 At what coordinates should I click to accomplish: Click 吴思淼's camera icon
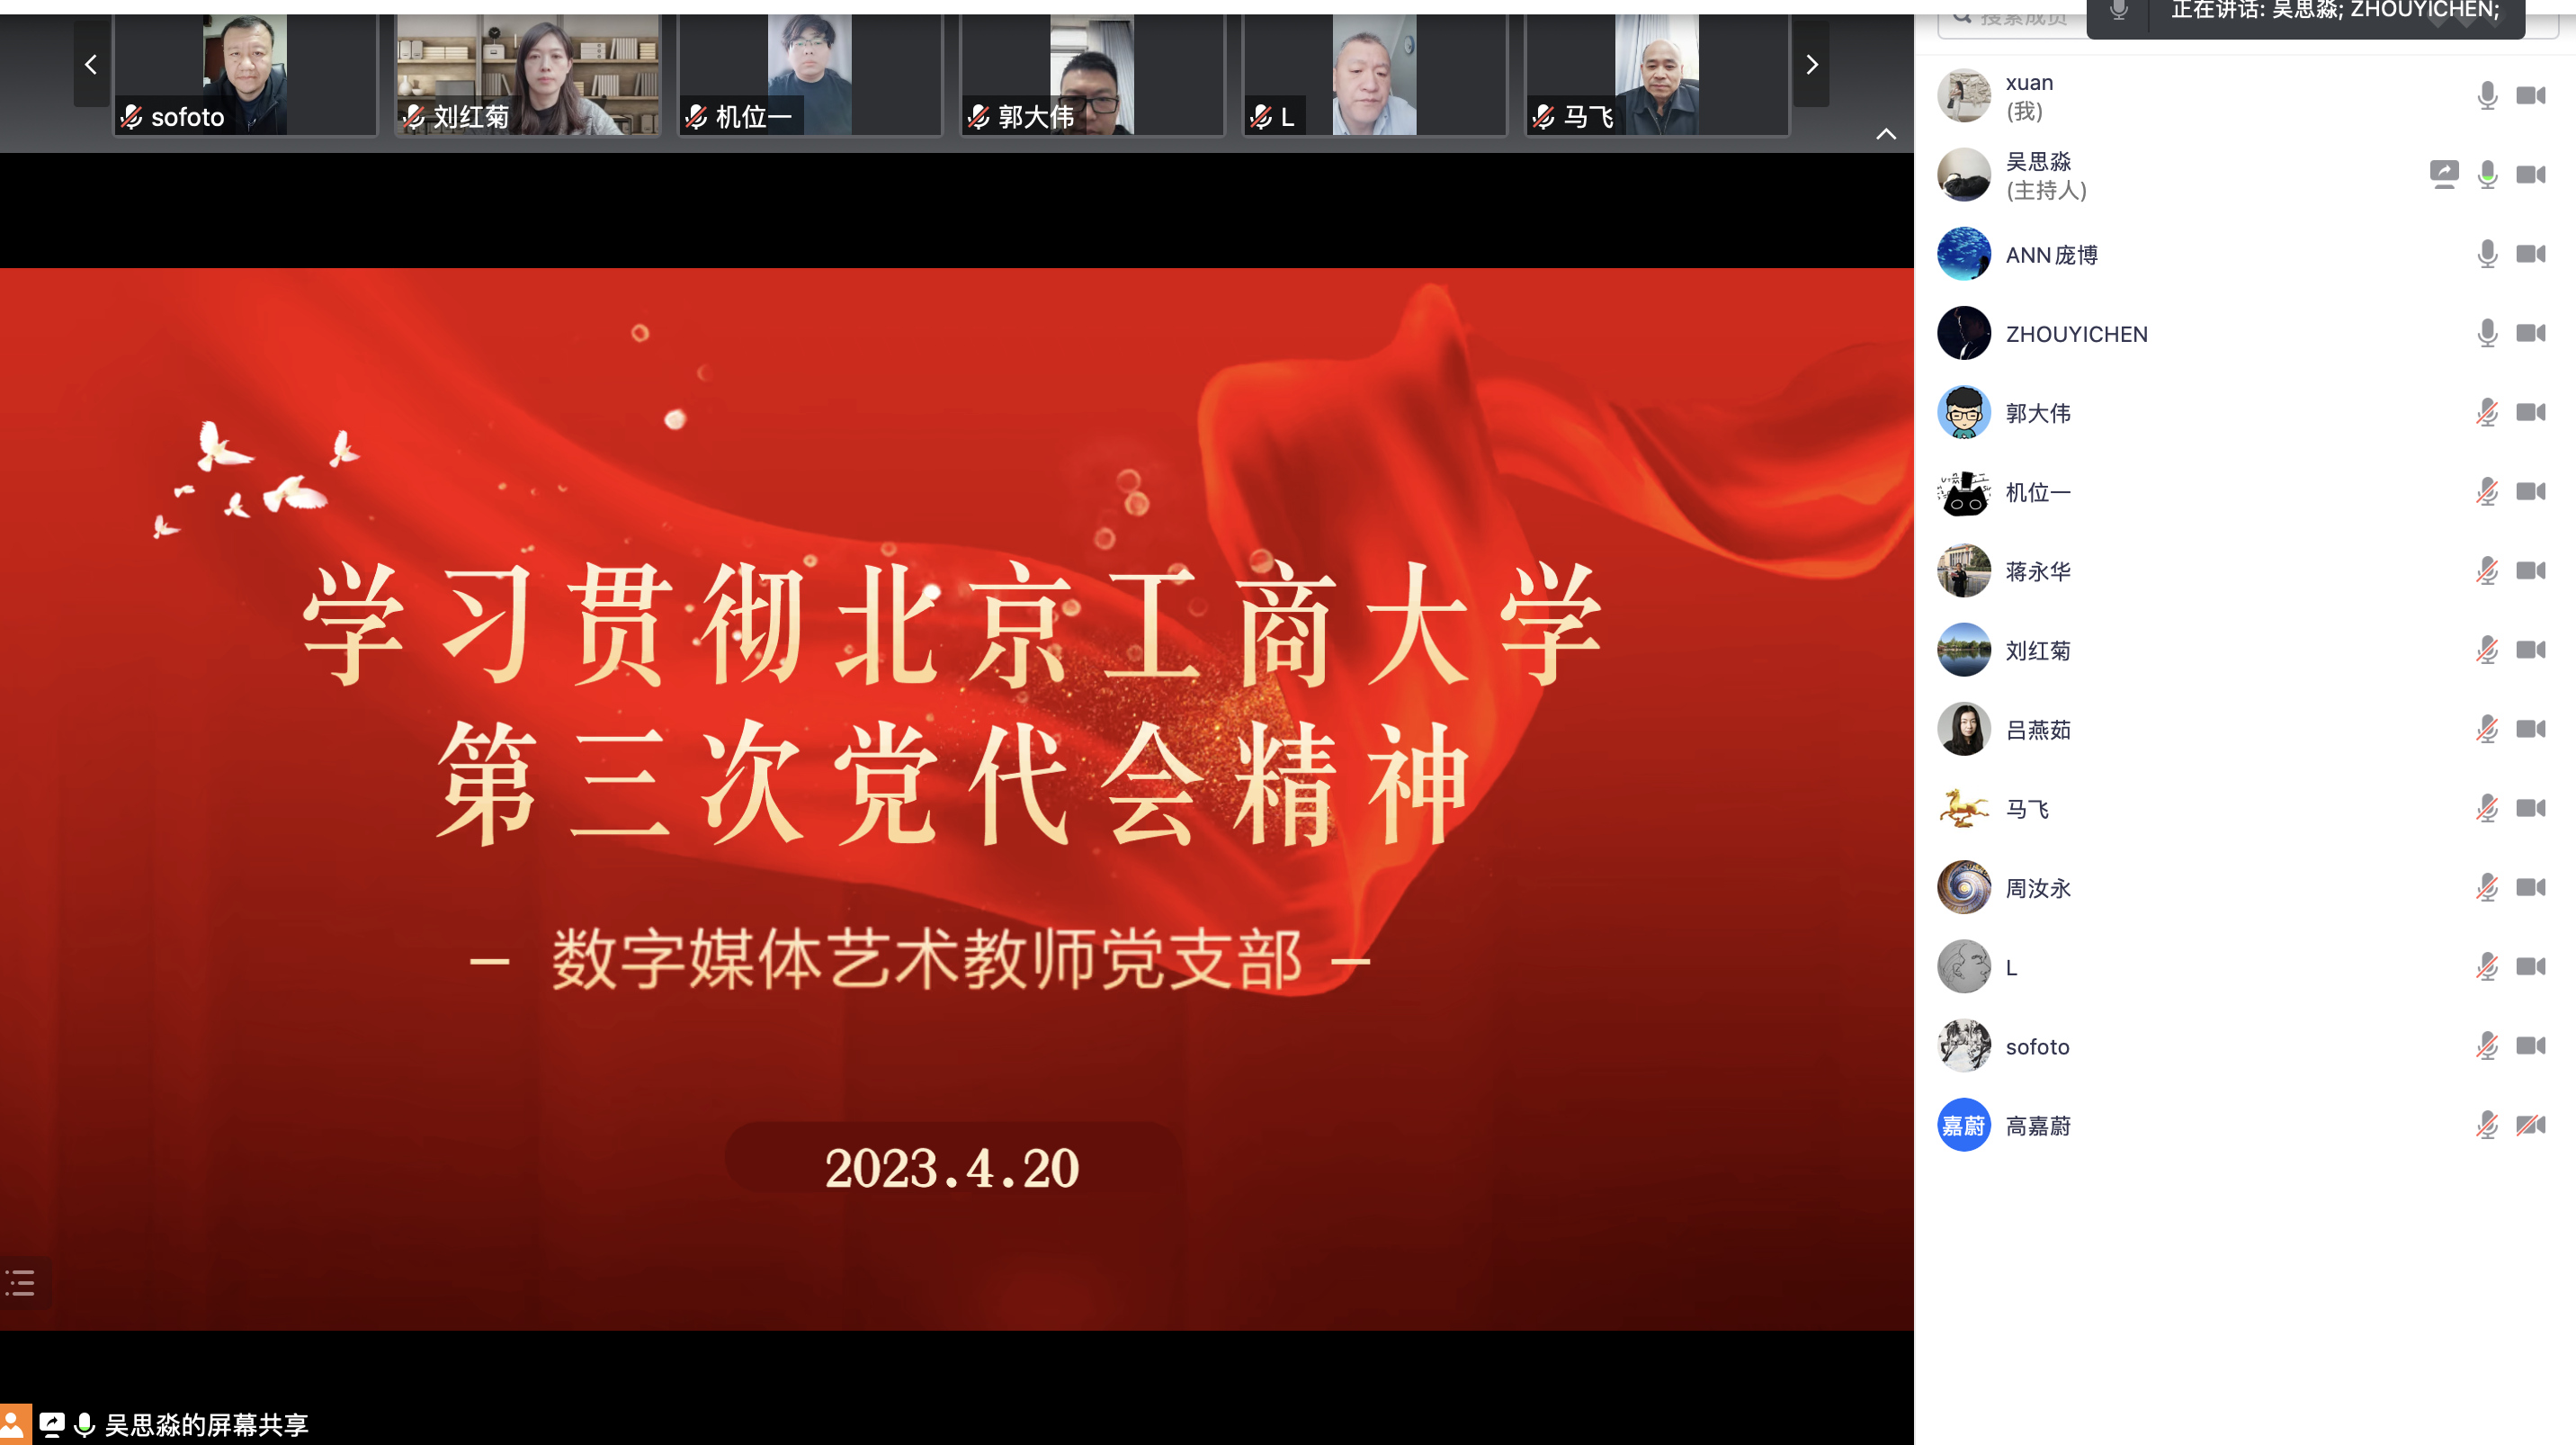coord(2531,175)
